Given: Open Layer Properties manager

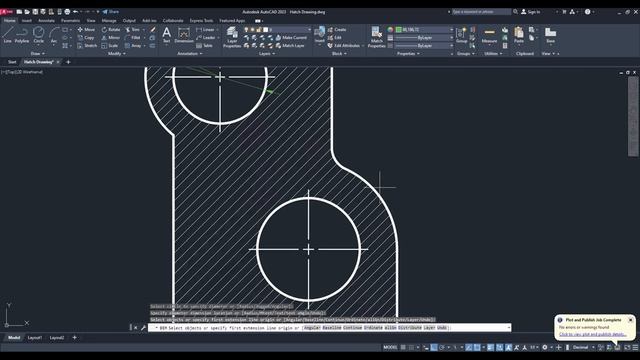Looking at the screenshot, I should pyautogui.click(x=232, y=37).
